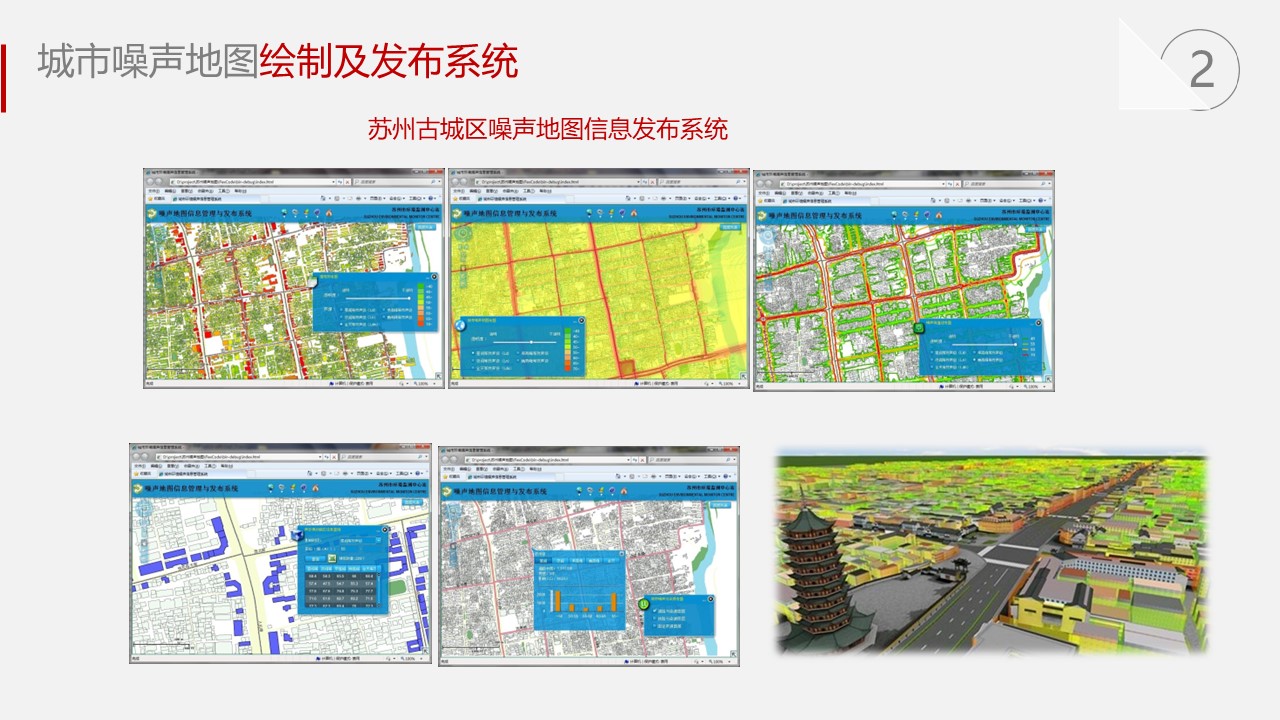1280x720 pixels.
Task: Click the home icon in the yellow noise map toolbar
Action: [x=632, y=213]
